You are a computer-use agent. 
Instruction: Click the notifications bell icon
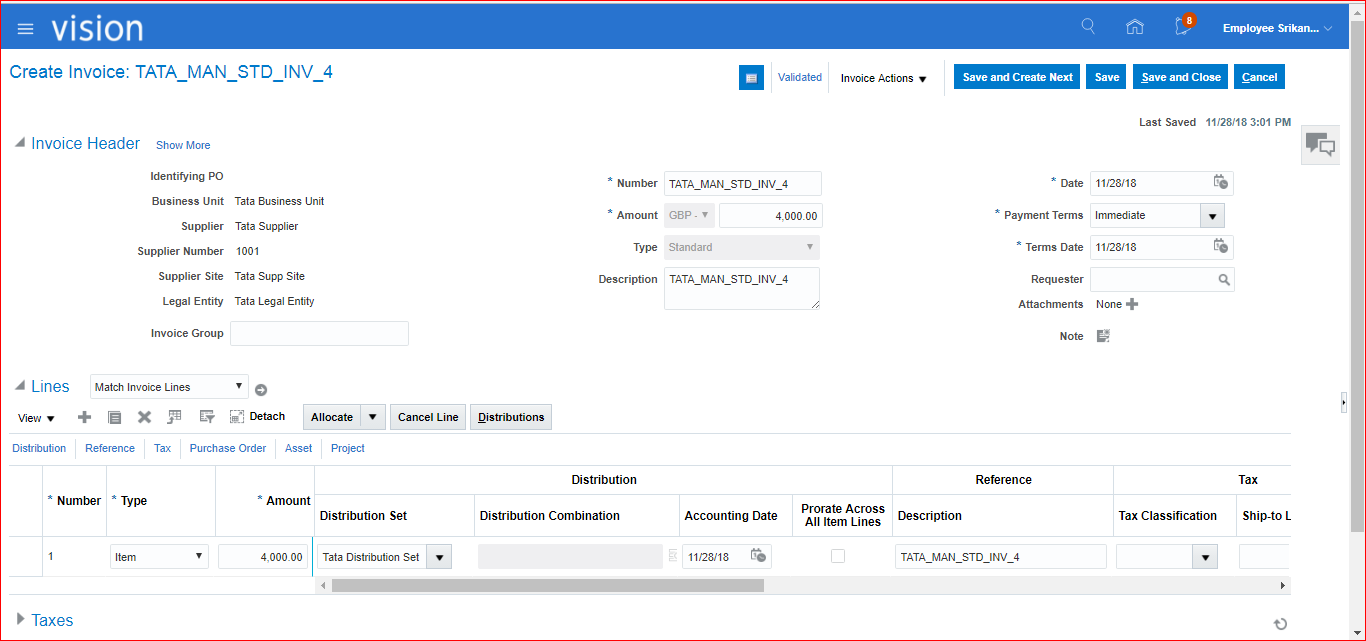(x=1183, y=27)
